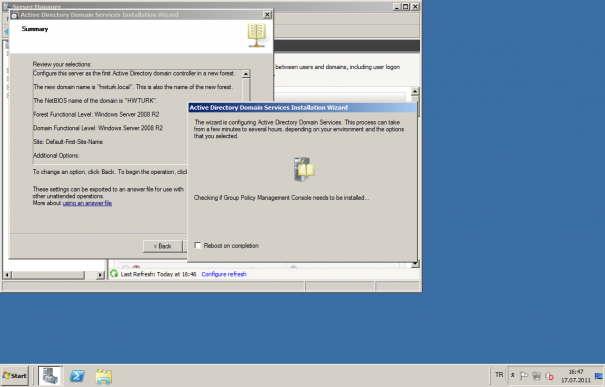The height and width of the screenshot is (387, 605).
Task: Click the progress dialog title bar
Action: [x=302, y=108]
